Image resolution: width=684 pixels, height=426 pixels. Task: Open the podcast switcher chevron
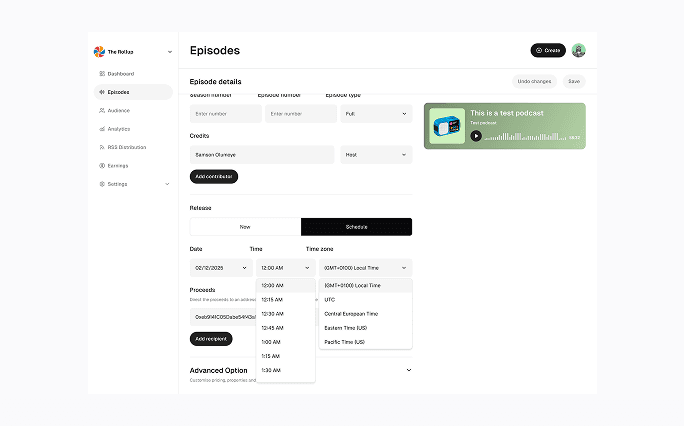click(x=170, y=52)
